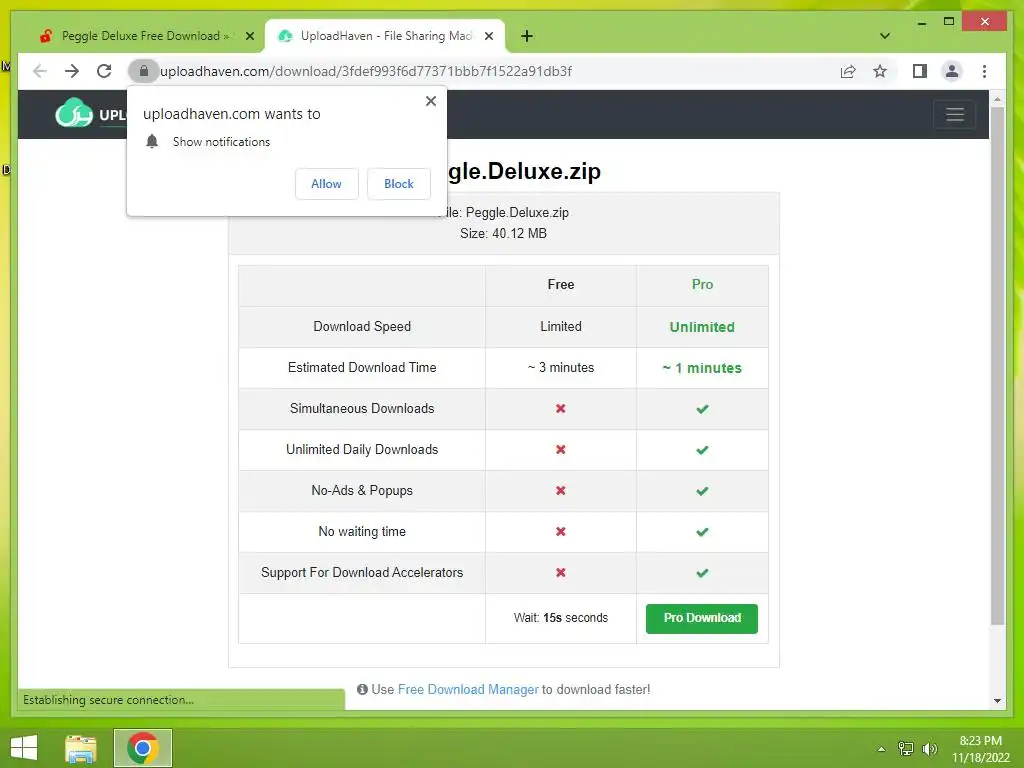
Task: Open the Windows Start button
Action: coord(24,748)
